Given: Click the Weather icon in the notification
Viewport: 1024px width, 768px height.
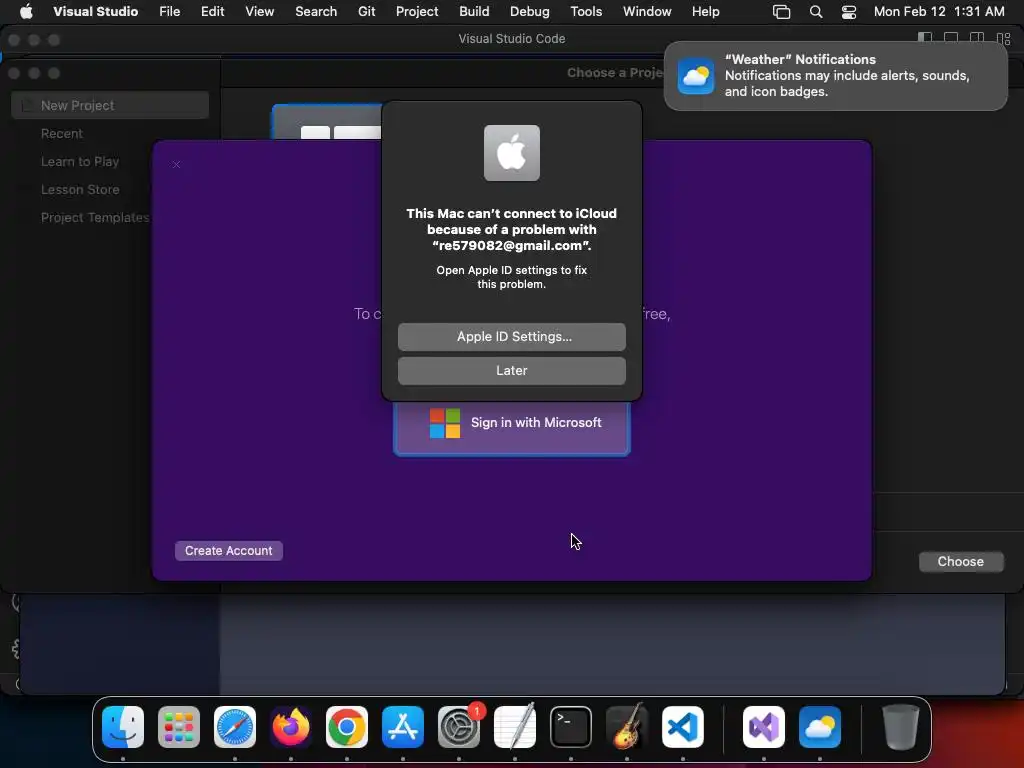Looking at the screenshot, I should pos(696,76).
